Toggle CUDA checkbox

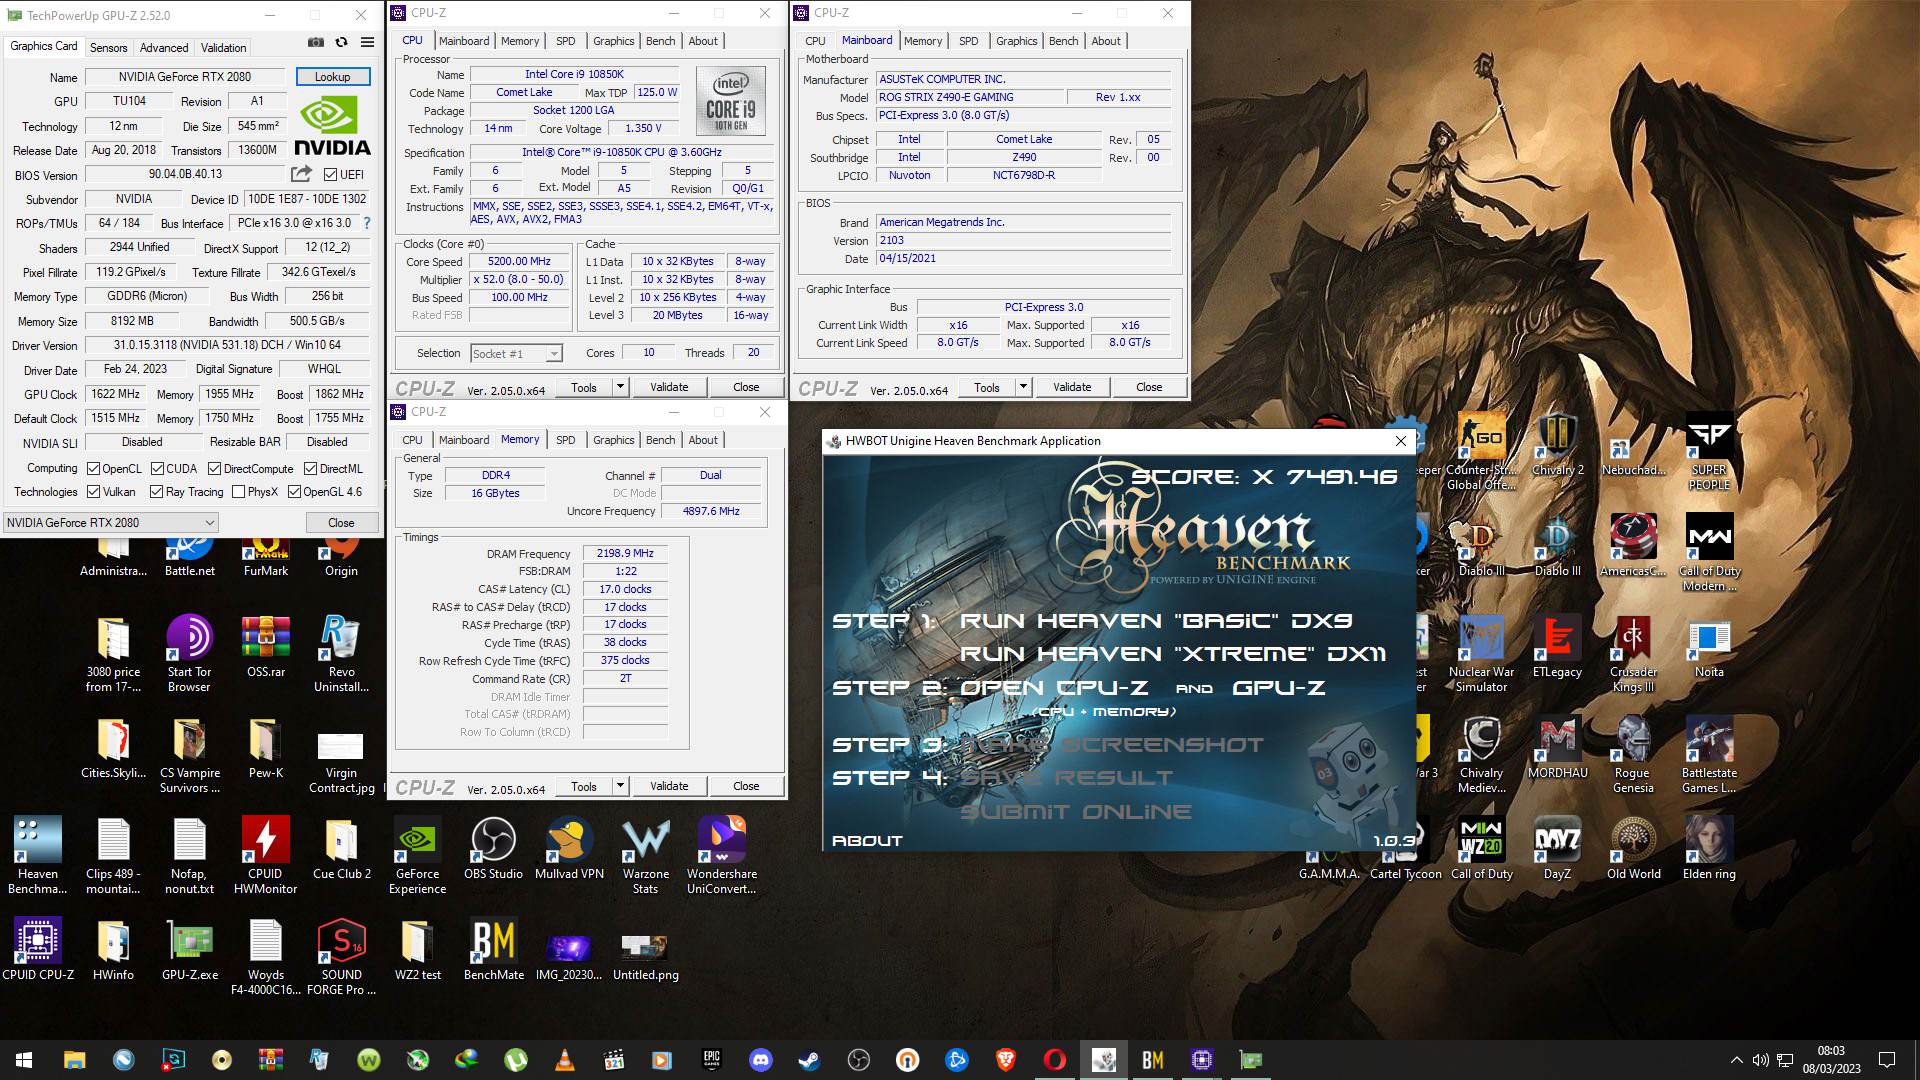[x=157, y=468]
